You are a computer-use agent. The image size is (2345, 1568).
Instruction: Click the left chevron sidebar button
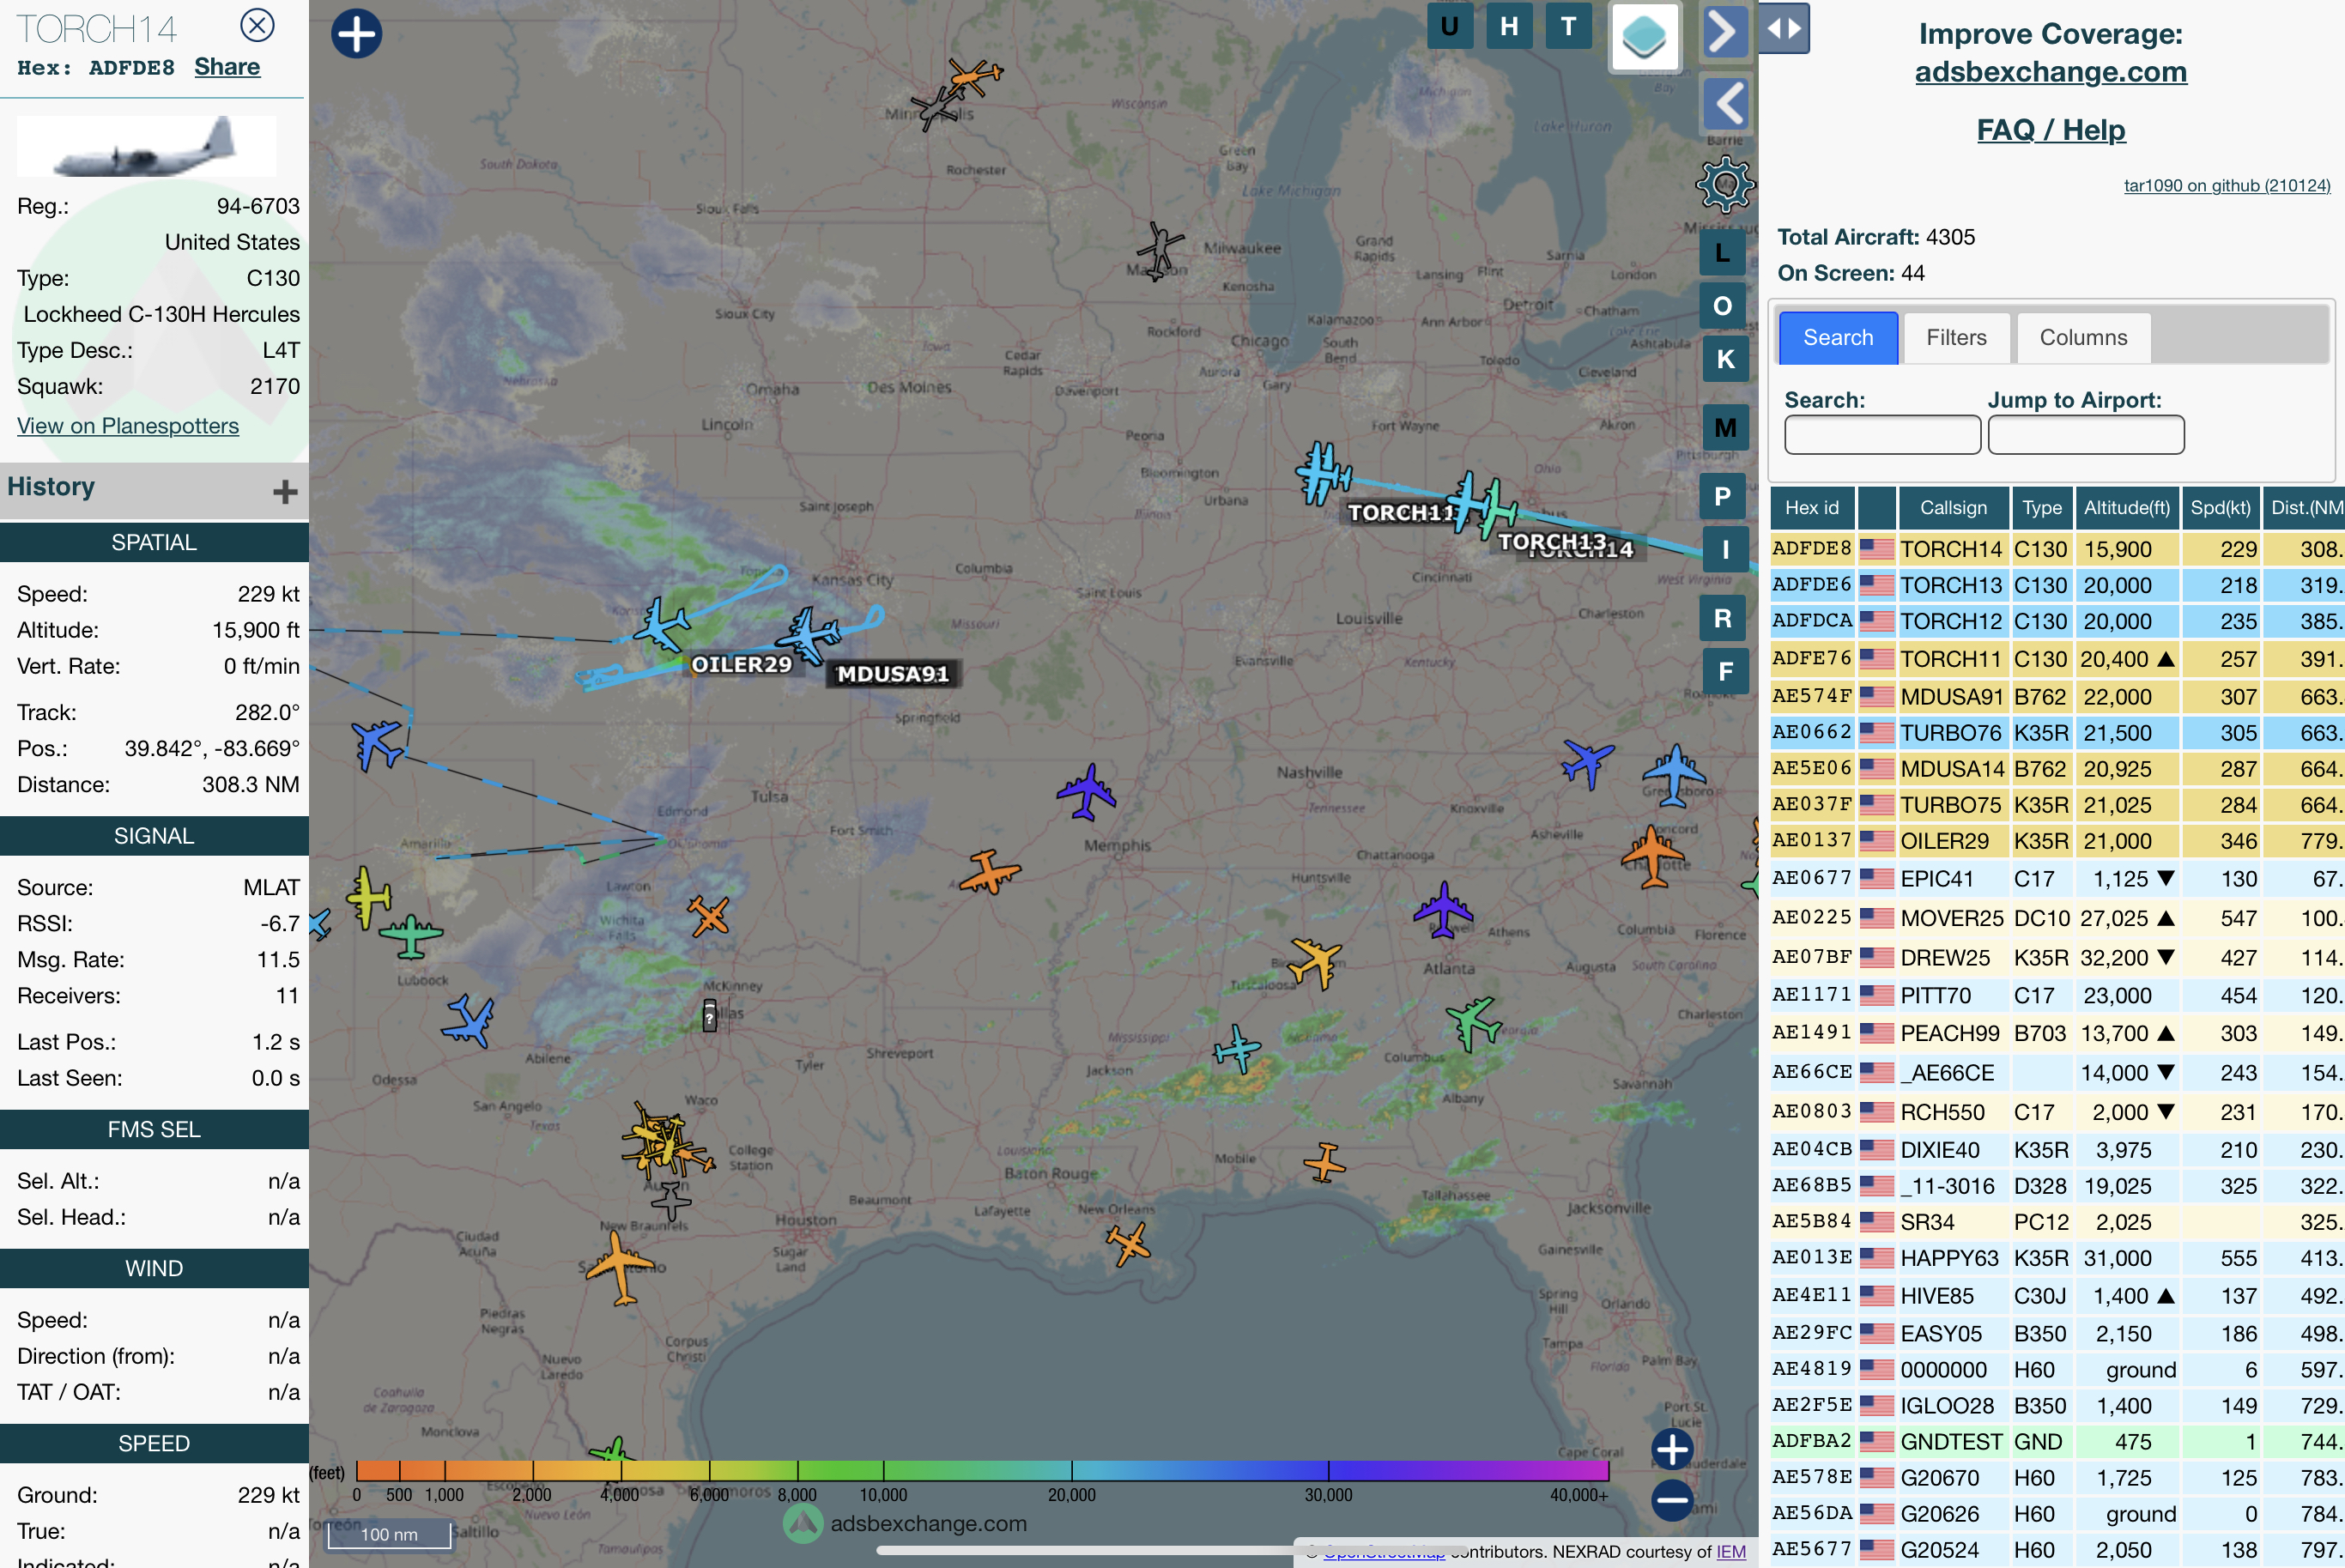1725,103
